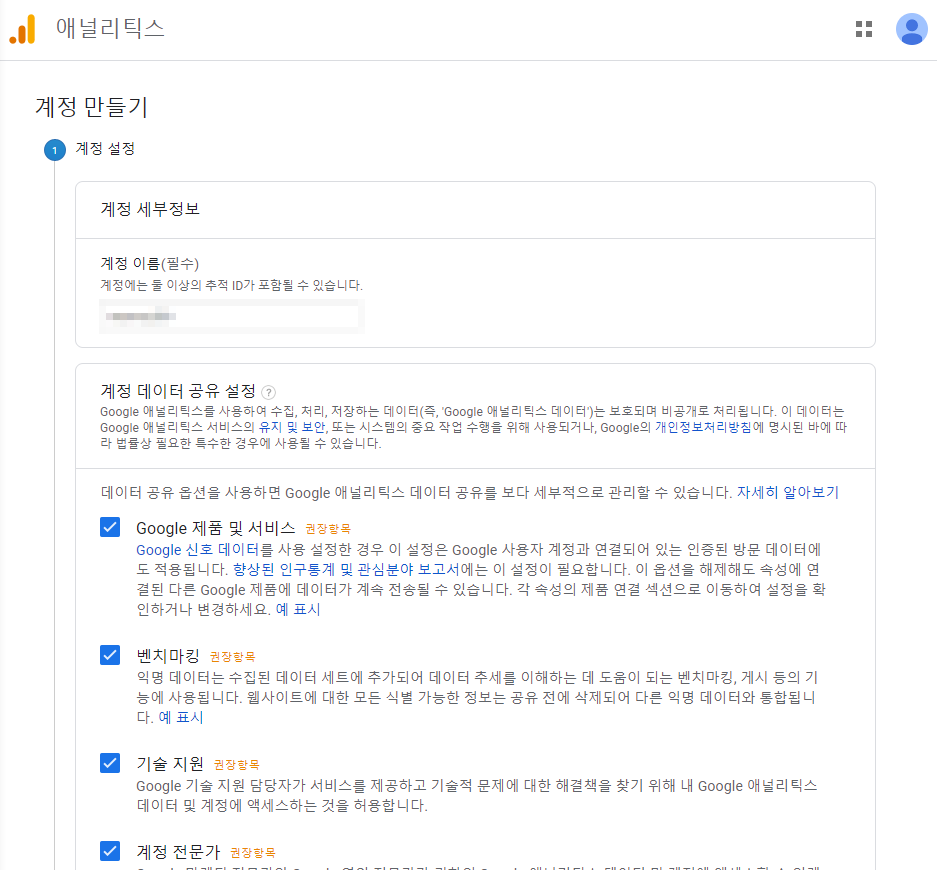Image resolution: width=937 pixels, height=870 pixels.
Task: Click the 계정 이름(필수) label
Action: point(149,264)
